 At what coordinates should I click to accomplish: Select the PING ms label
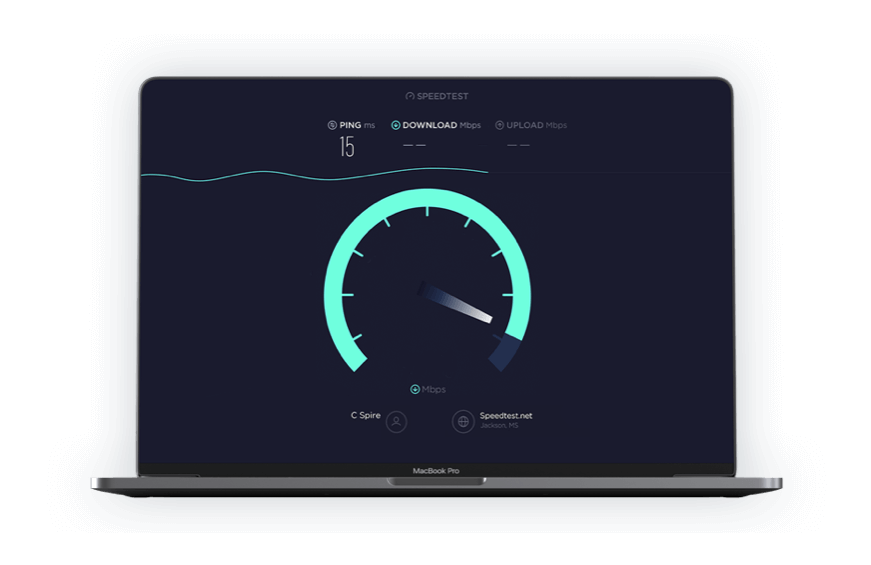[x=357, y=125]
